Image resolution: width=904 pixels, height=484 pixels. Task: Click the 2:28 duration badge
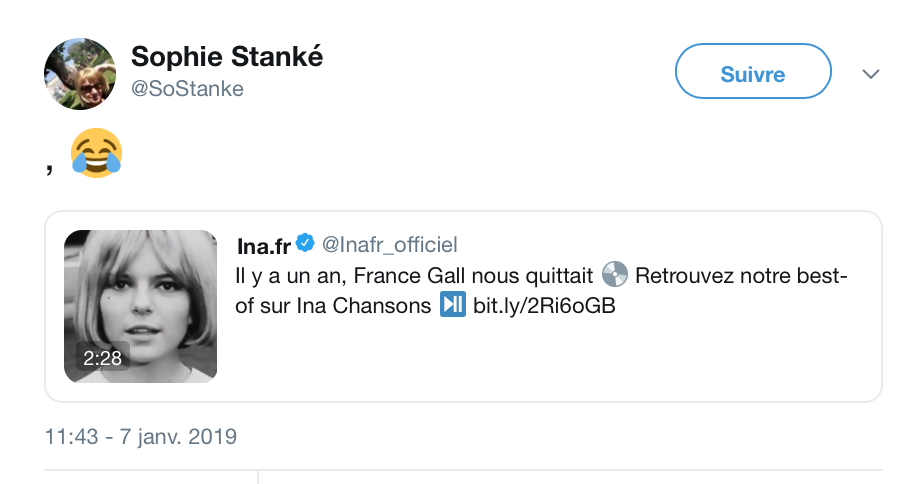tap(103, 358)
